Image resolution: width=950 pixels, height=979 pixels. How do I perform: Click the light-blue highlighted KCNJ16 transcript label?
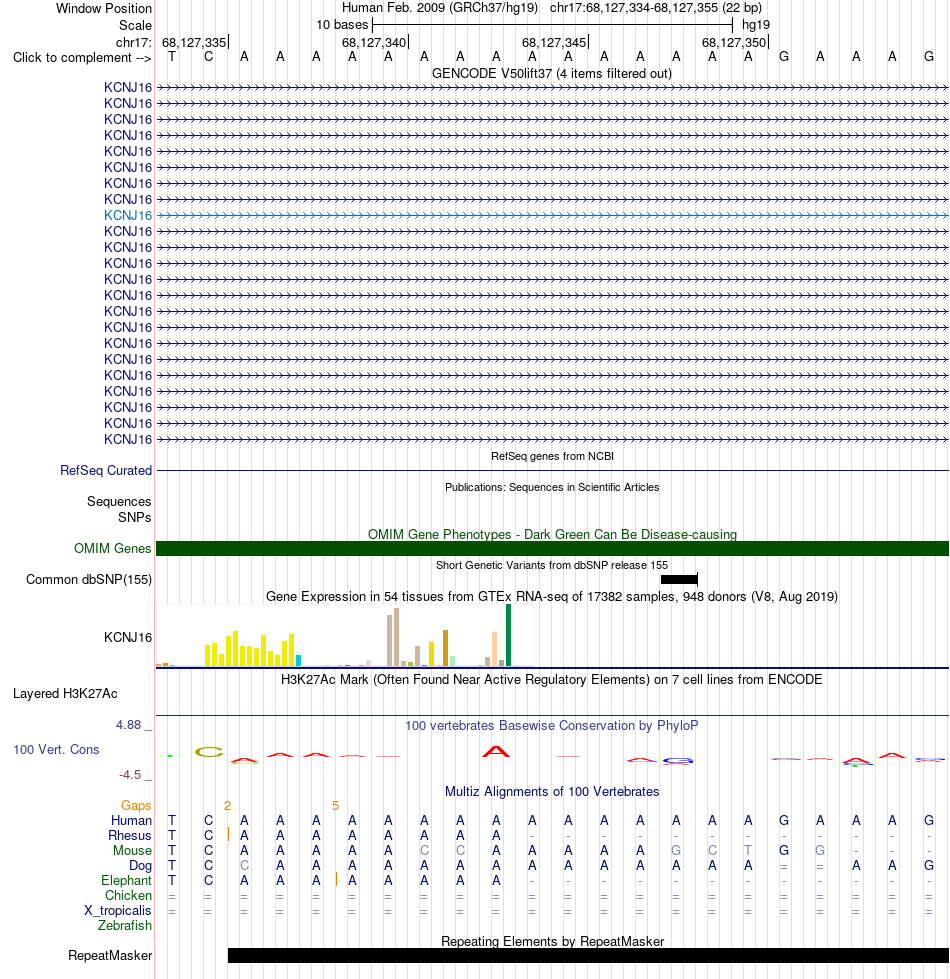coord(128,215)
